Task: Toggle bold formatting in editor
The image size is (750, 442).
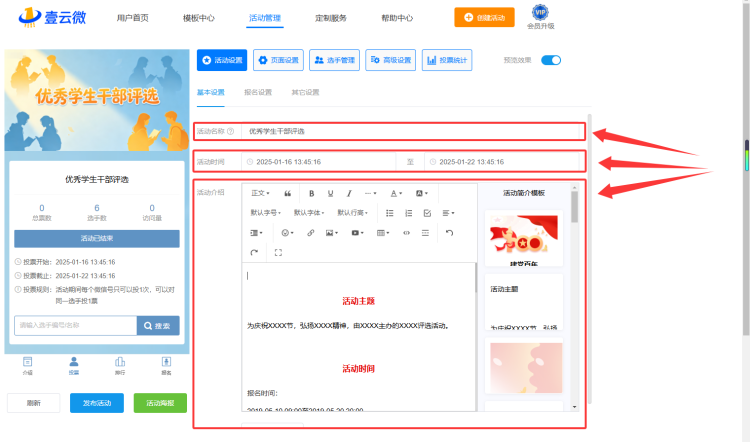Action: click(x=311, y=193)
